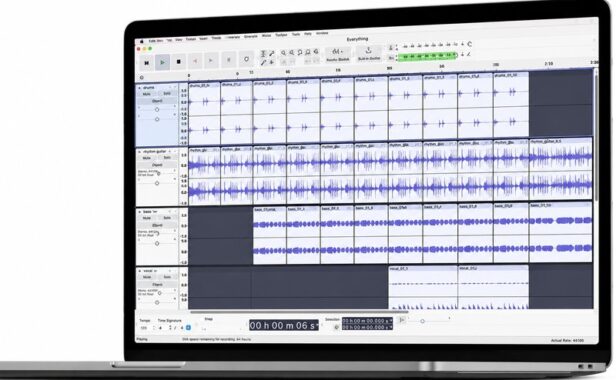
Task: Open the Generate menu
Action: (251, 37)
